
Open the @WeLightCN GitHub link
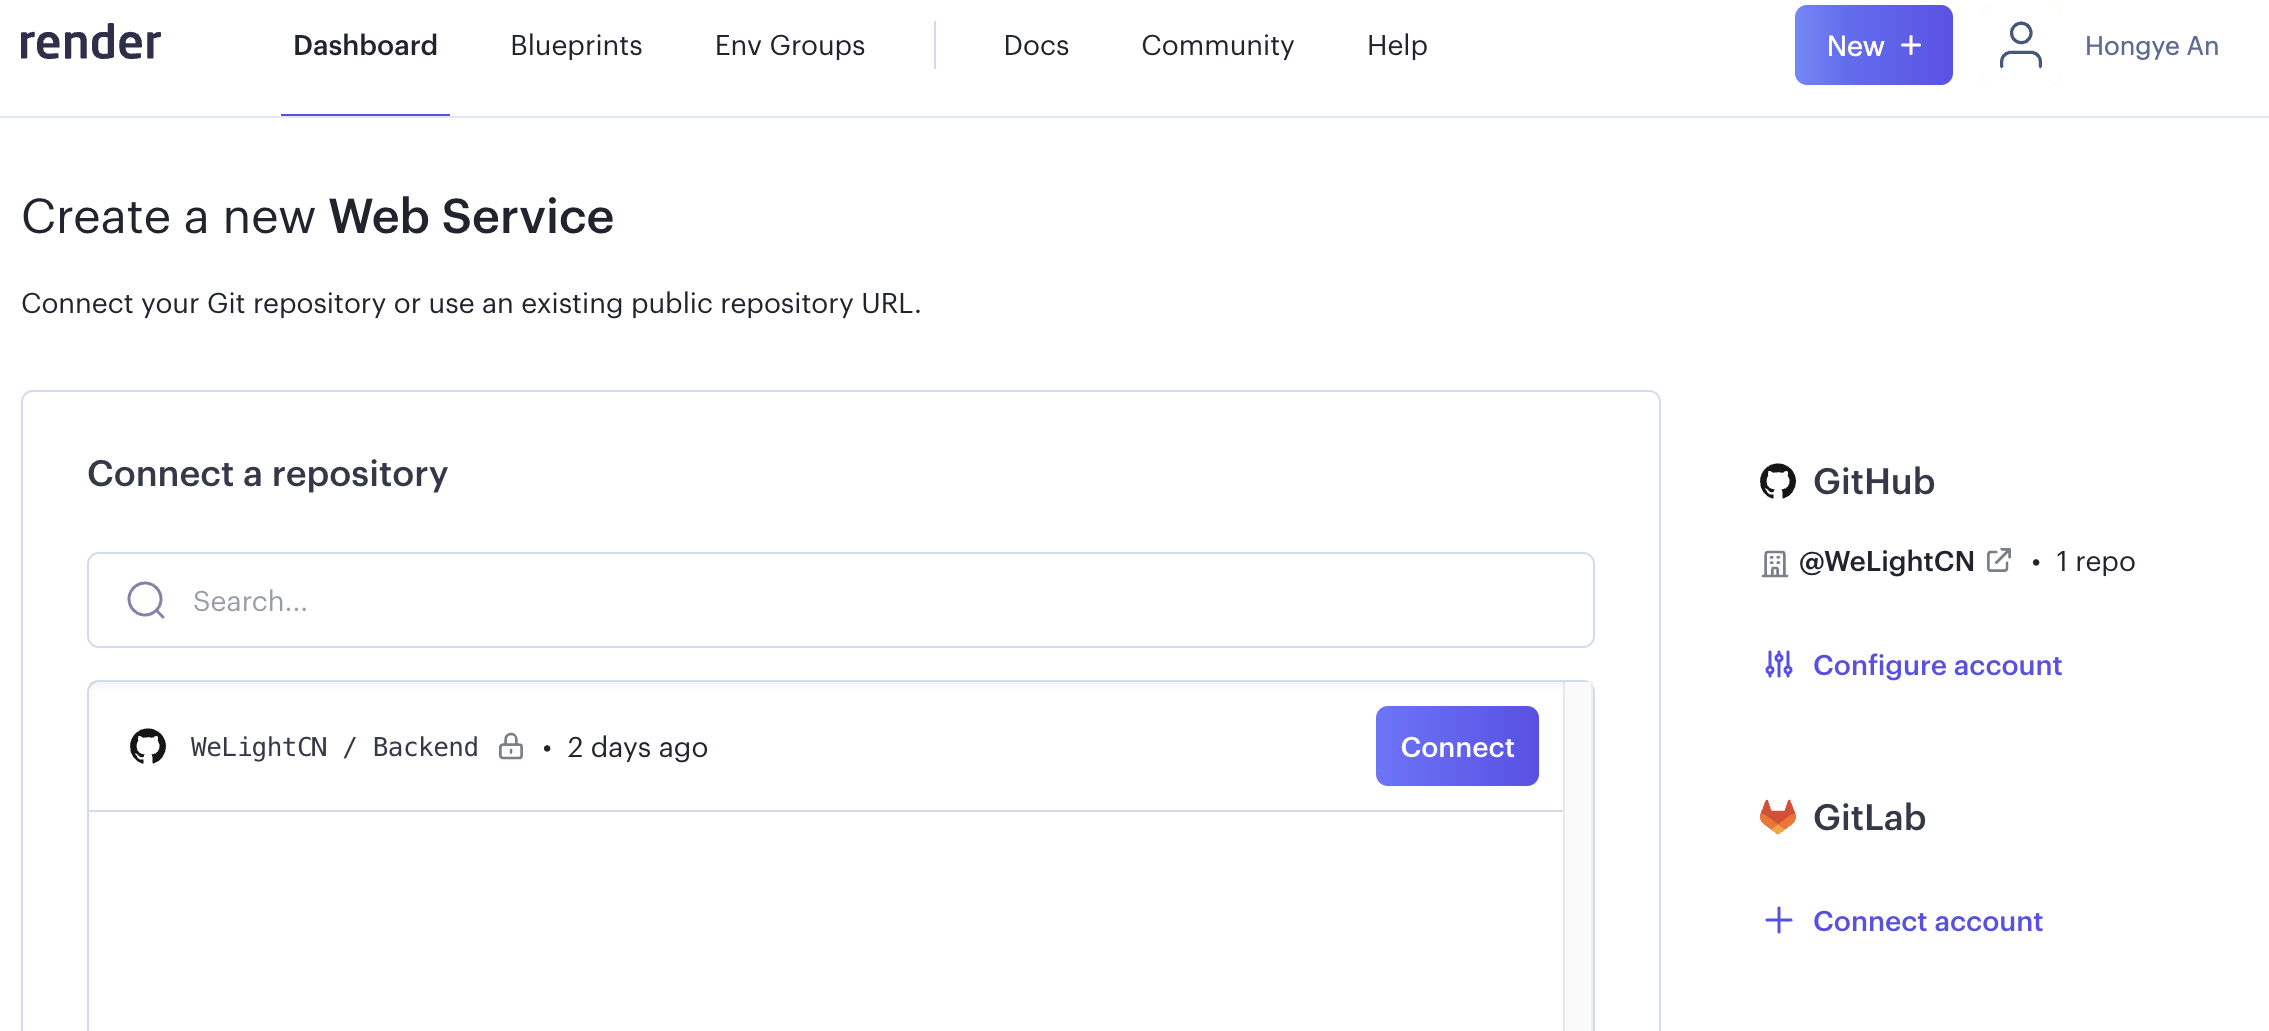point(1886,562)
